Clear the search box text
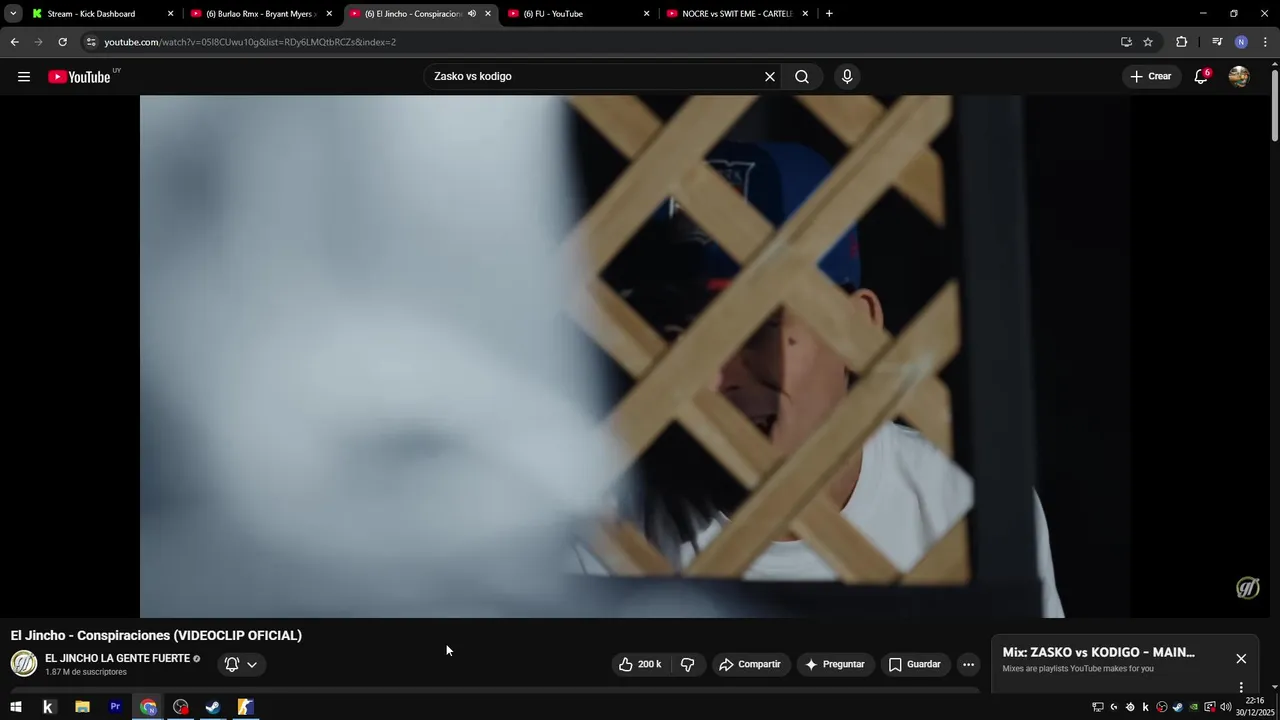The image size is (1280, 720). point(770,77)
